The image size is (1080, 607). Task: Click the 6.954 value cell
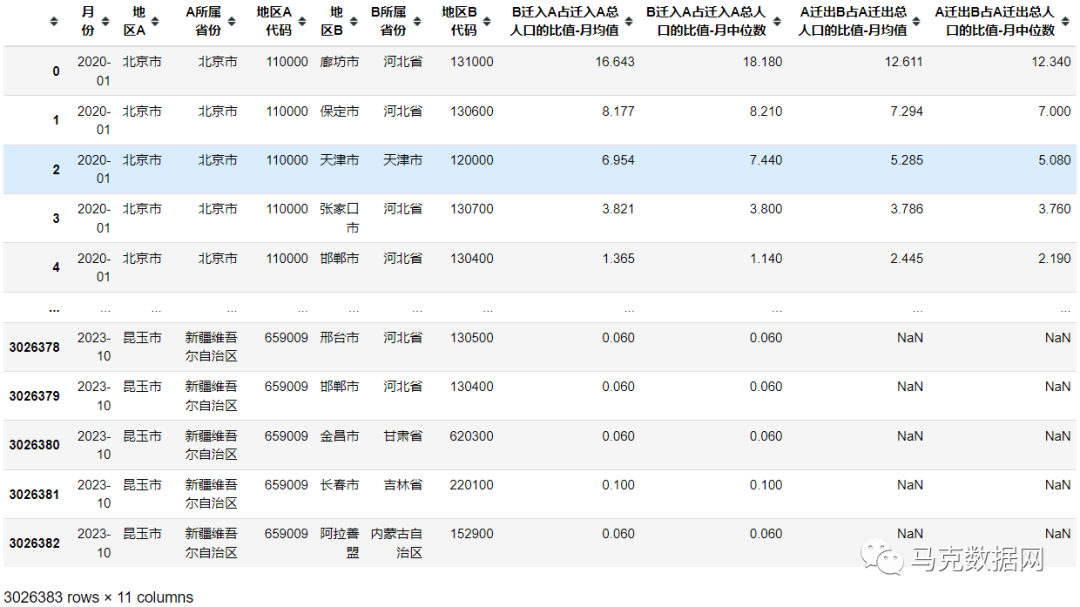[x=618, y=160]
